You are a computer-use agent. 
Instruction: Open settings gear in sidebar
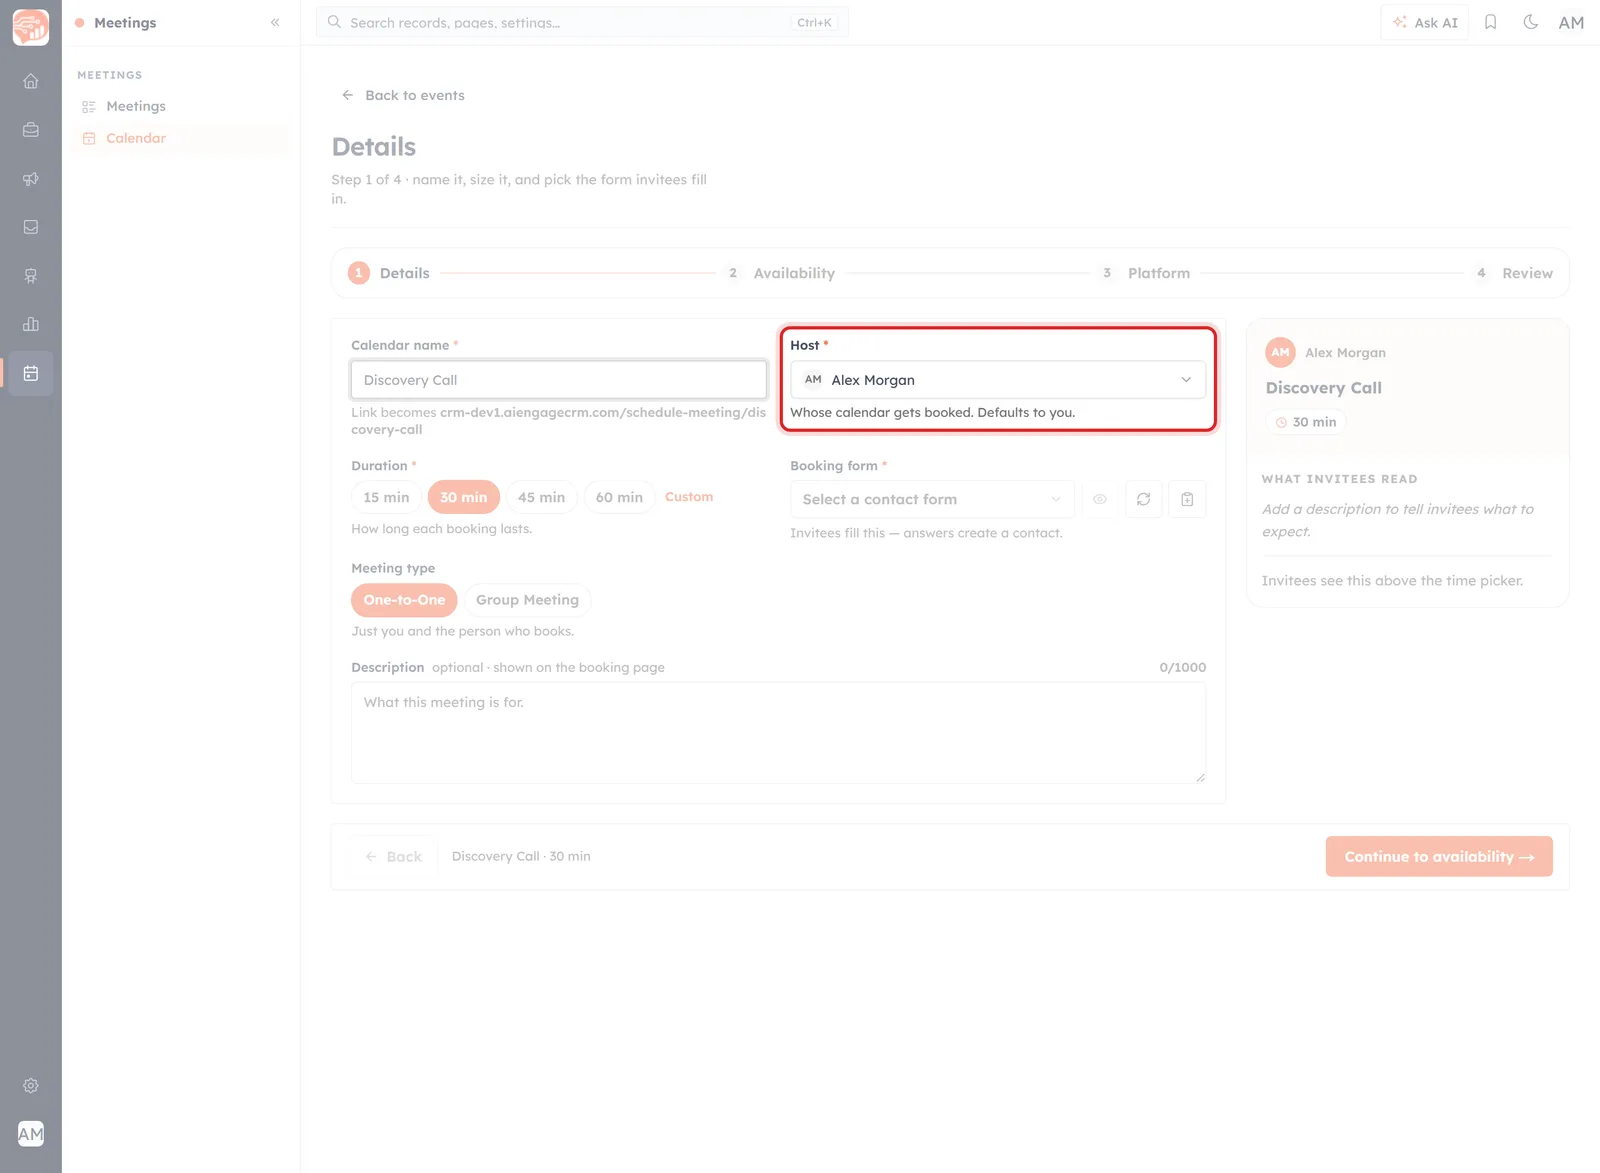click(x=31, y=1086)
